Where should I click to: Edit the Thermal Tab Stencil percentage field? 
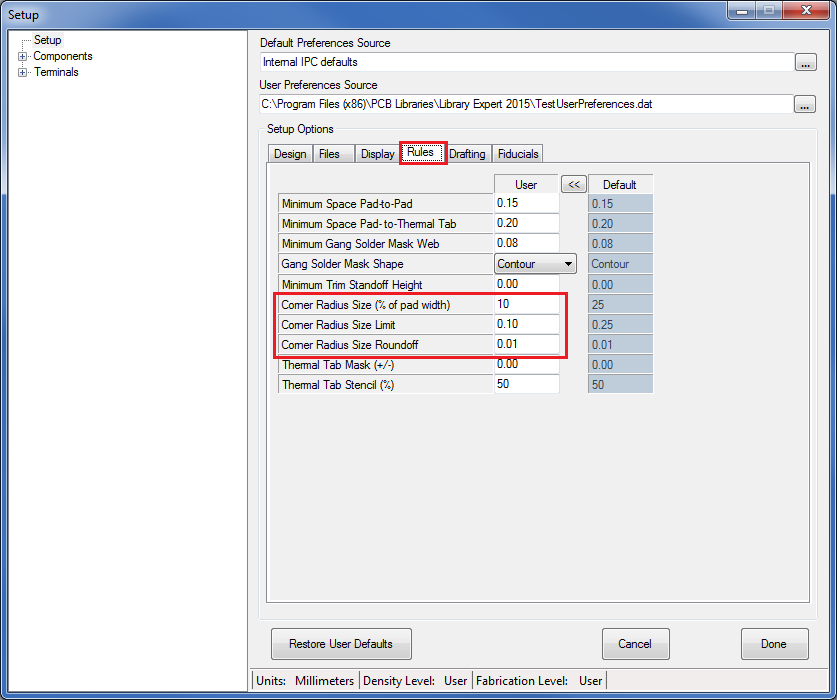click(526, 385)
